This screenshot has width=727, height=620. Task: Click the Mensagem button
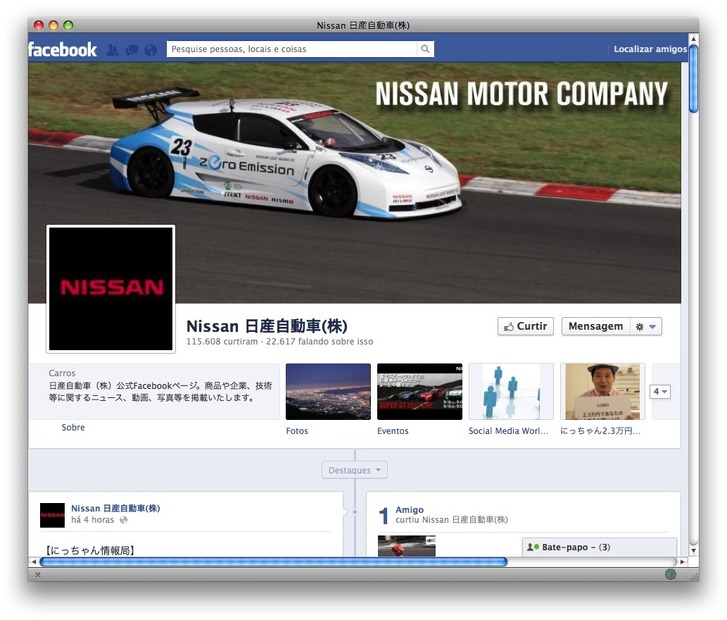[x=596, y=326]
